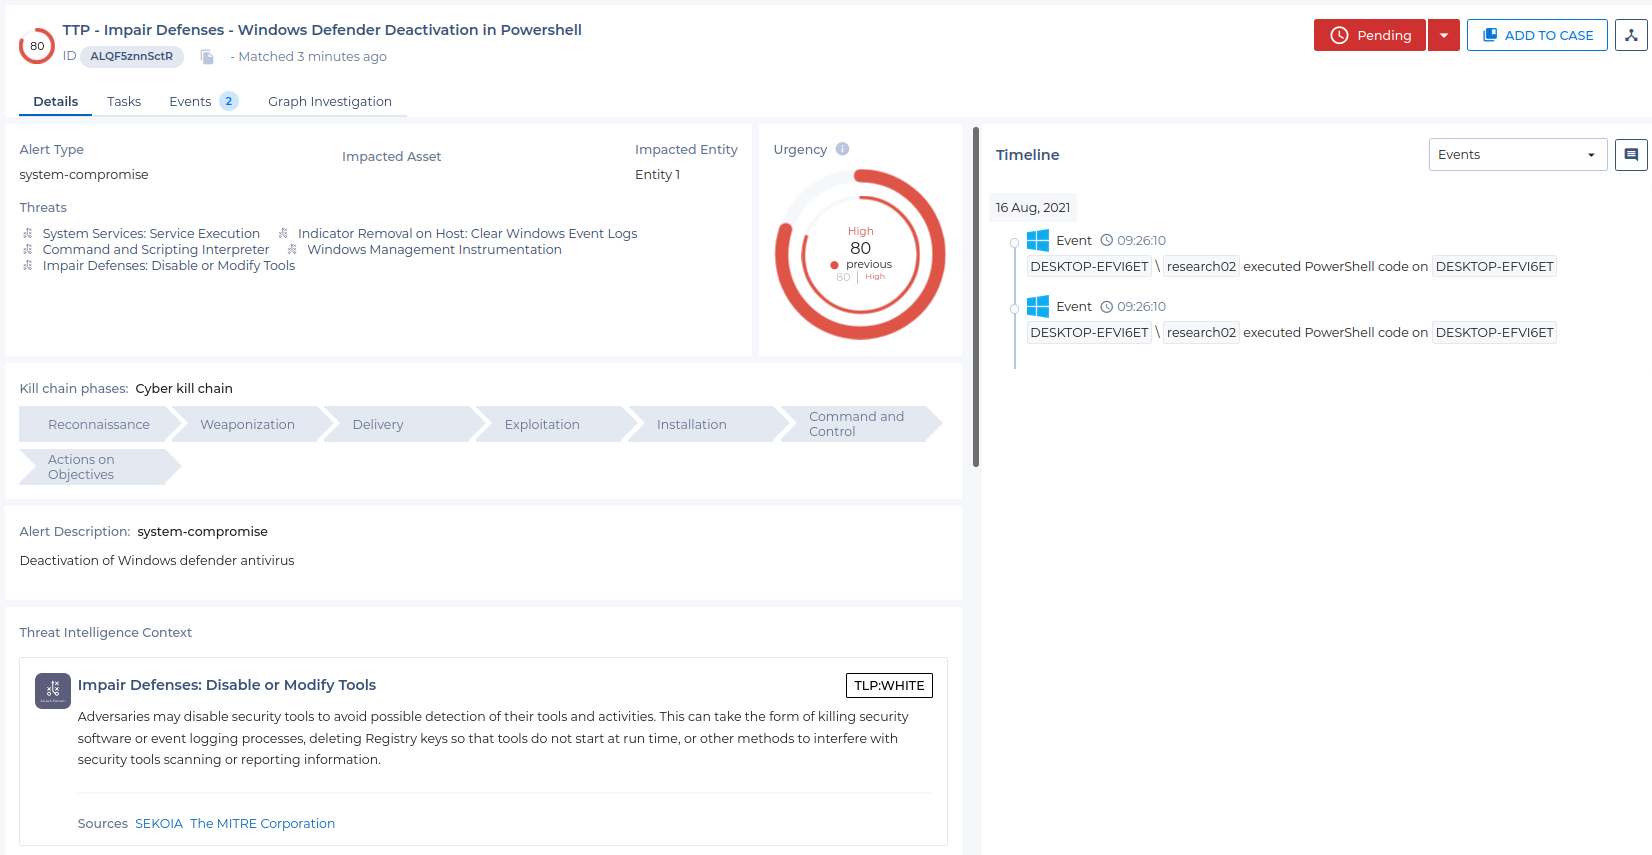Click icon next to System Services: Service Execution
Viewport: 1652px width, 855px height.
[28, 233]
